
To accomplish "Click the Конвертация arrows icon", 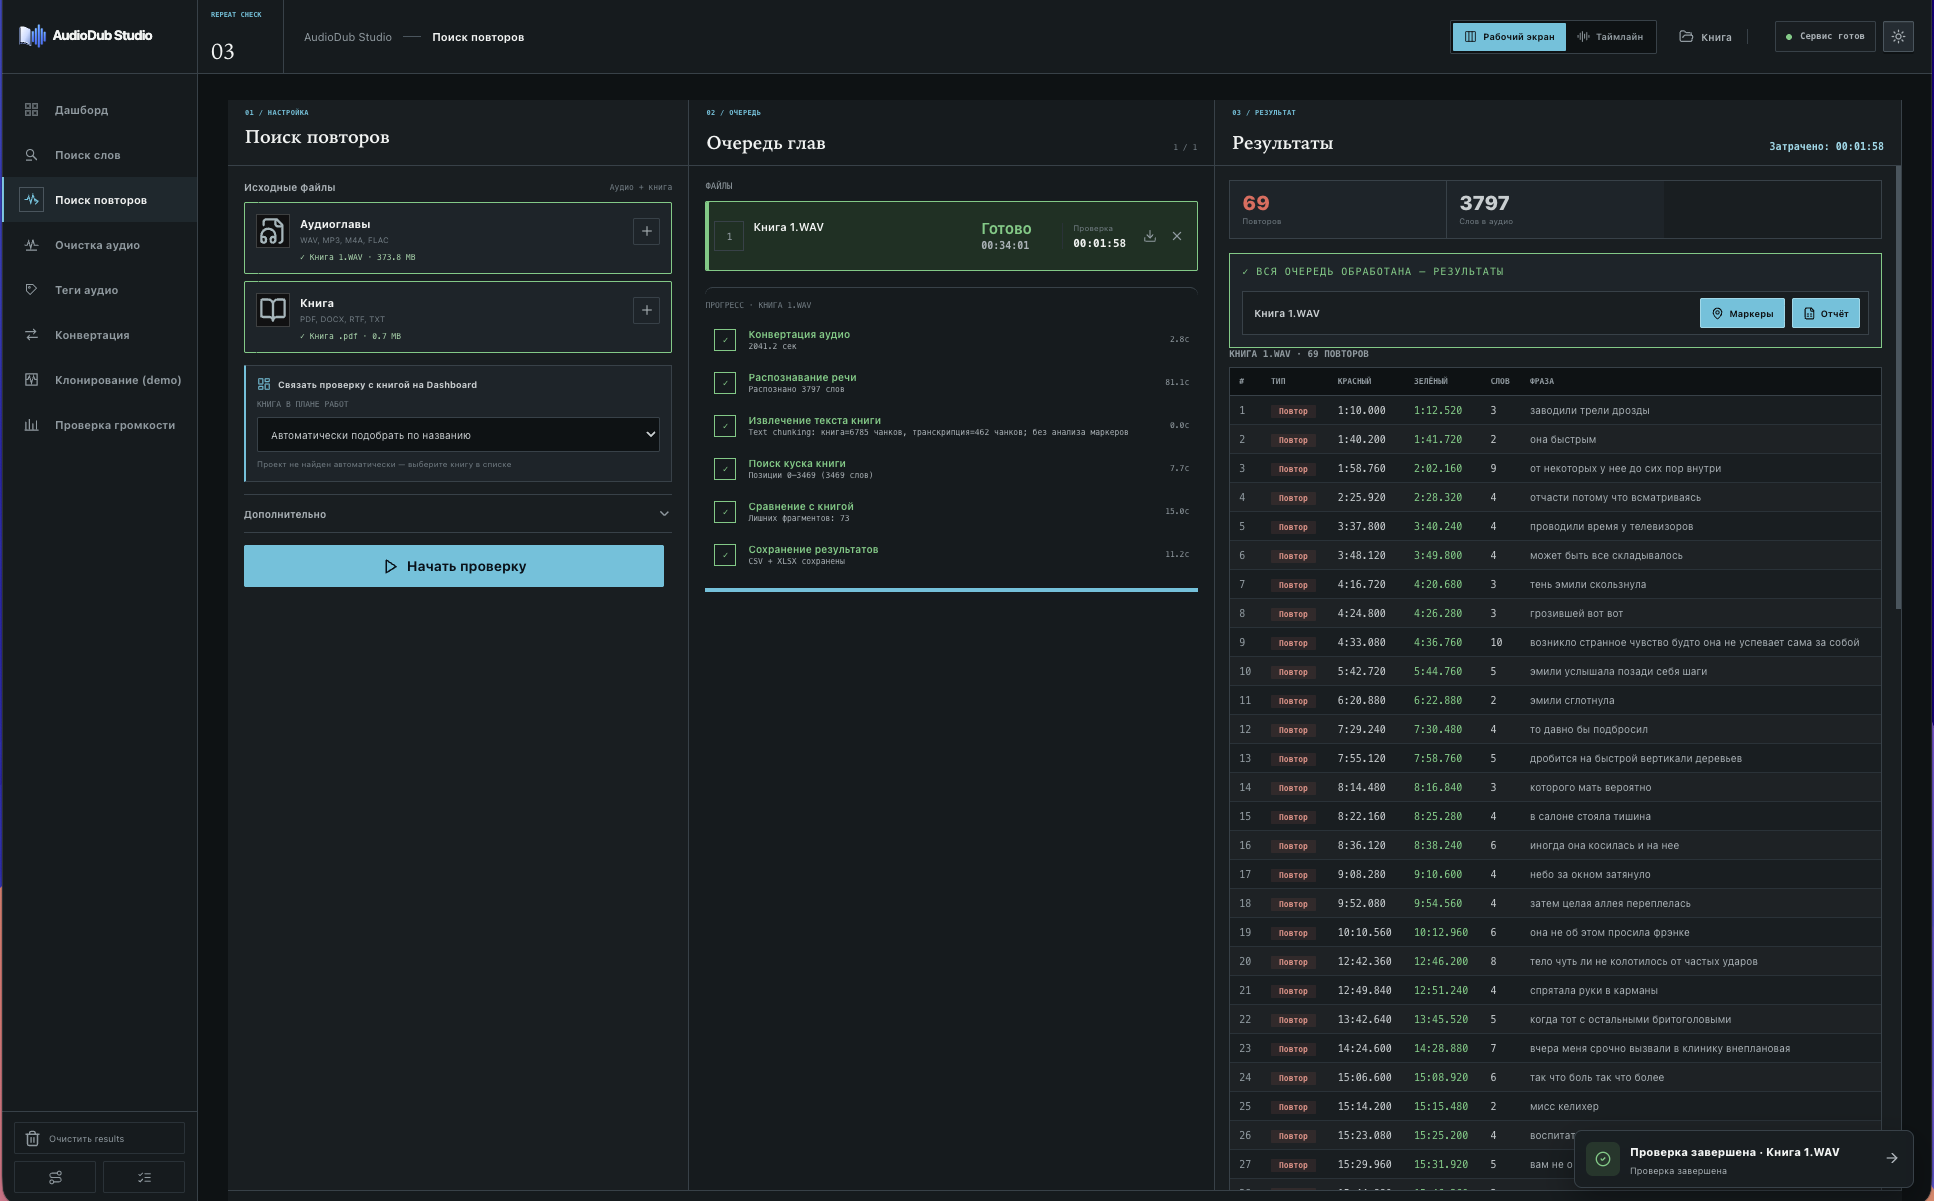I will tap(31, 335).
